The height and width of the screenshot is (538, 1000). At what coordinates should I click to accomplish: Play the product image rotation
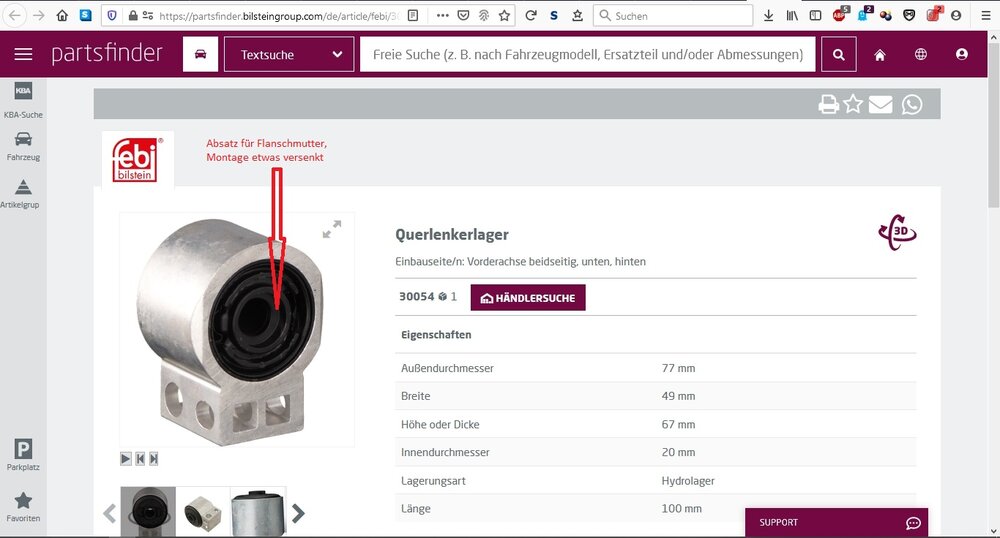pos(126,458)
